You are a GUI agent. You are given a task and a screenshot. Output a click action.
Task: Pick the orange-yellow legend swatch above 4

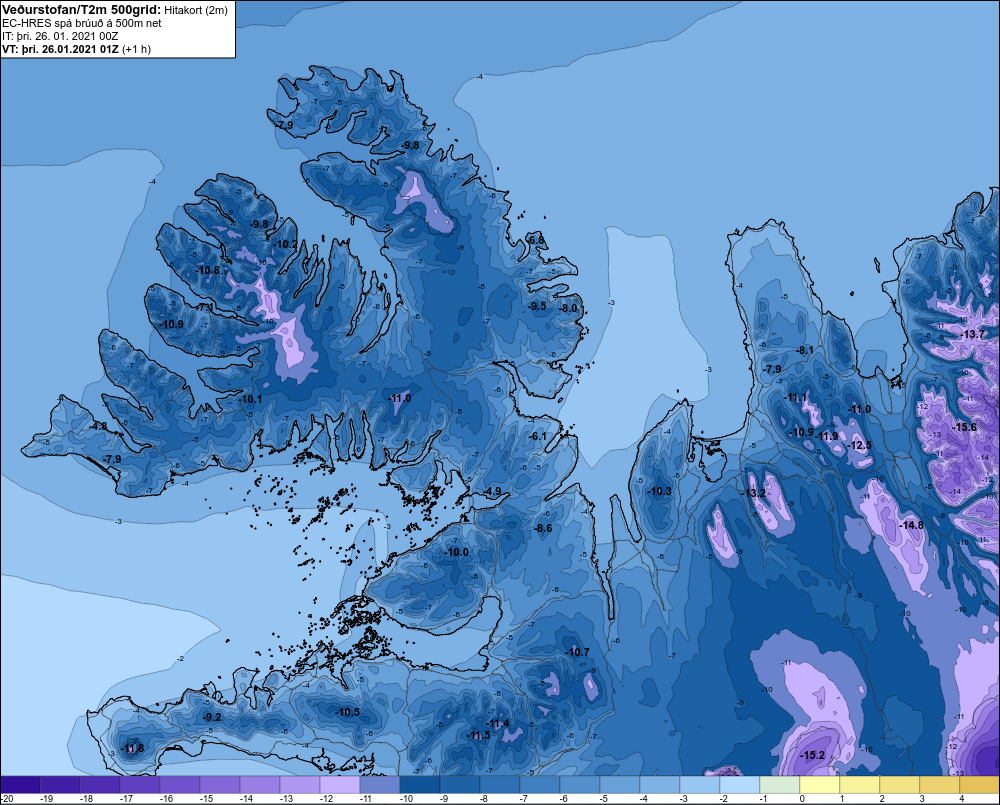980,785
